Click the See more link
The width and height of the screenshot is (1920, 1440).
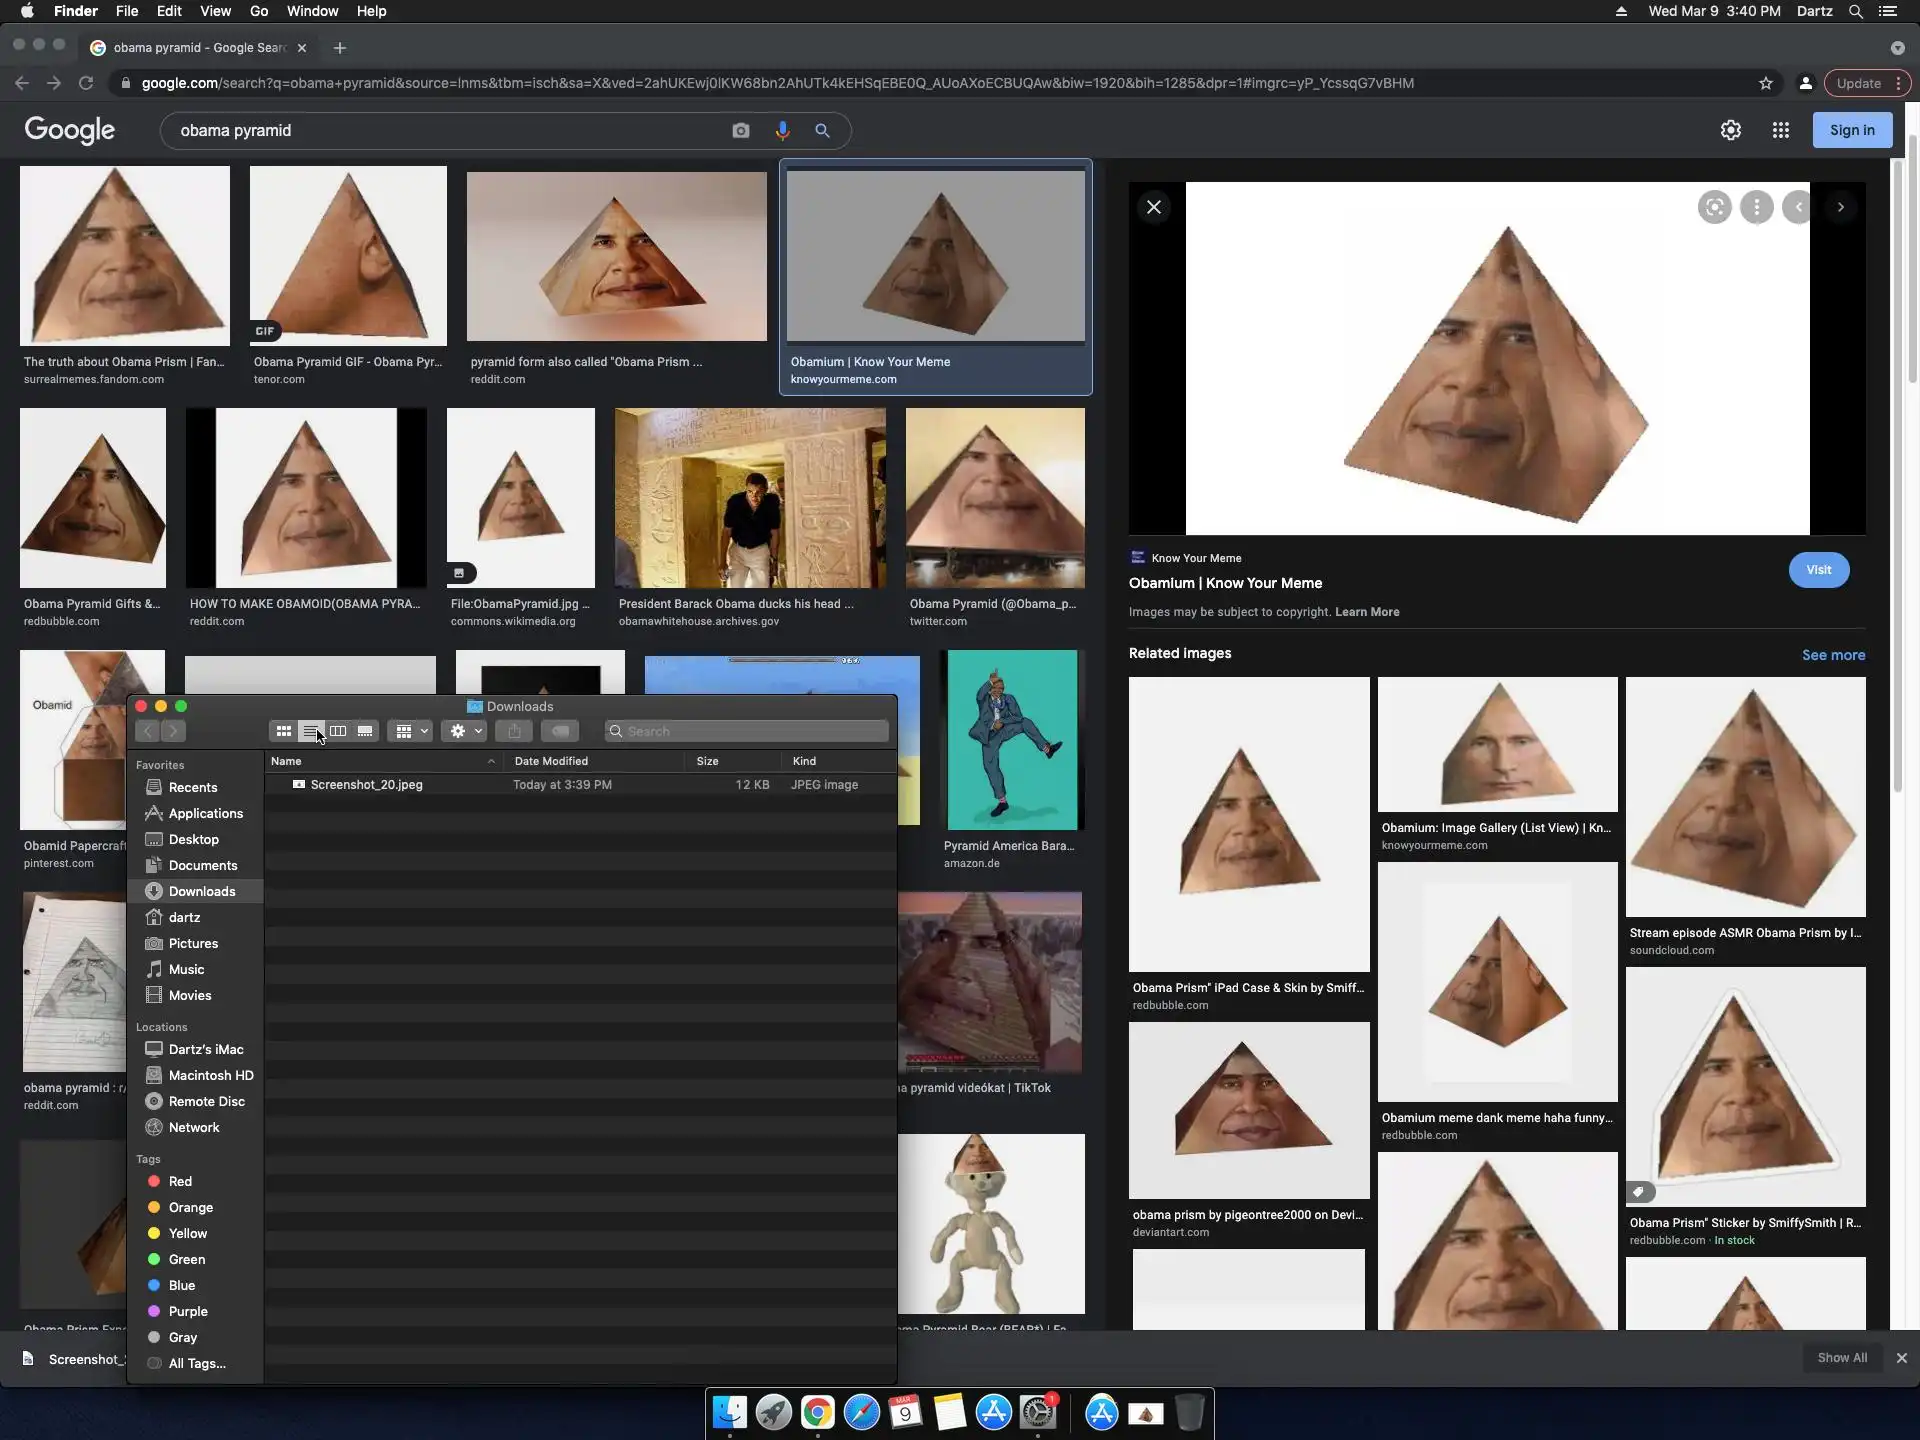click(x=1833, y=655)
